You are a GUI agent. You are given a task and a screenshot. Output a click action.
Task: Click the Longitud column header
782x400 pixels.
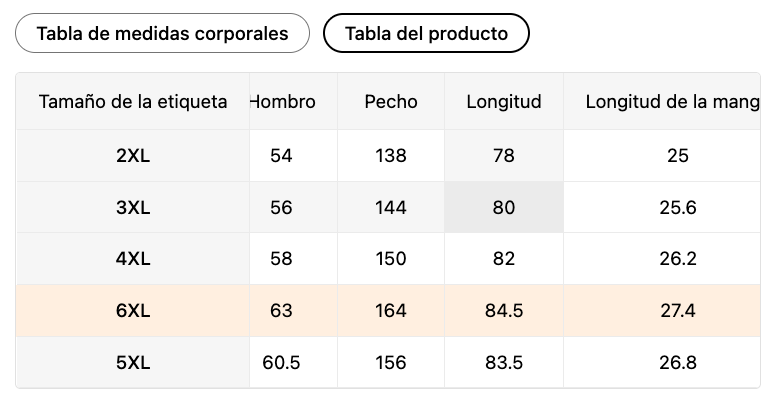504,102
